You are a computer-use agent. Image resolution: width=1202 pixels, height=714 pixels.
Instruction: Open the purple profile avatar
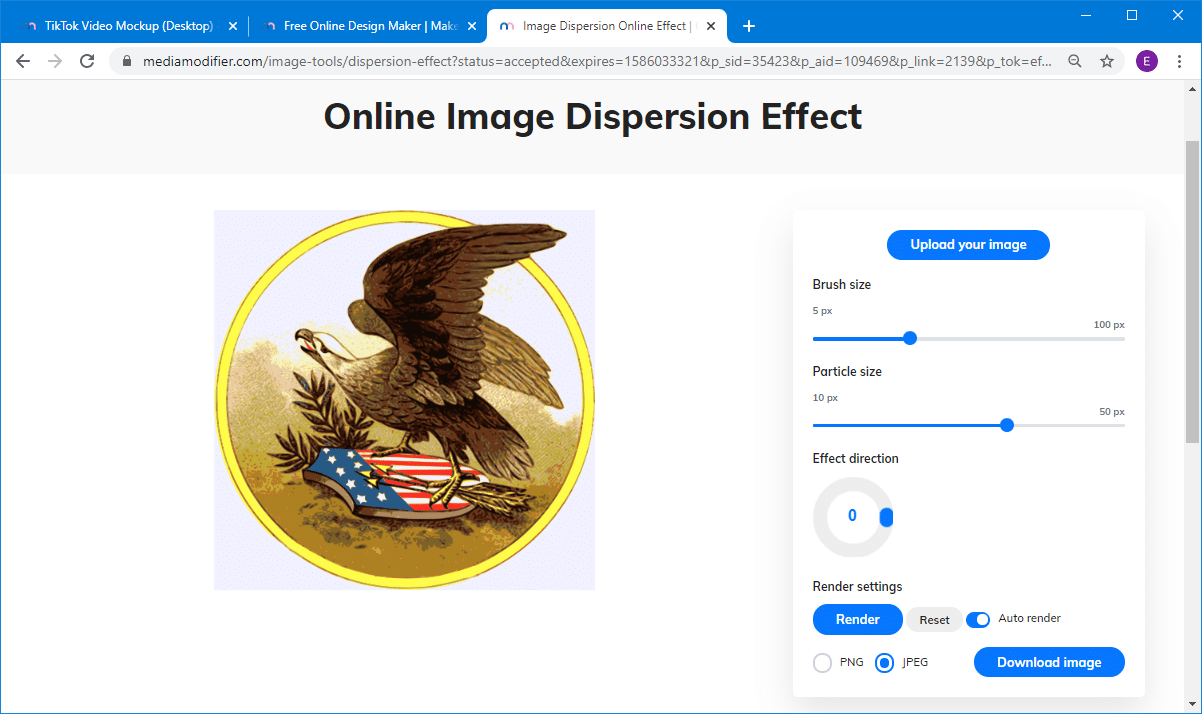[x=1146, y=61]
